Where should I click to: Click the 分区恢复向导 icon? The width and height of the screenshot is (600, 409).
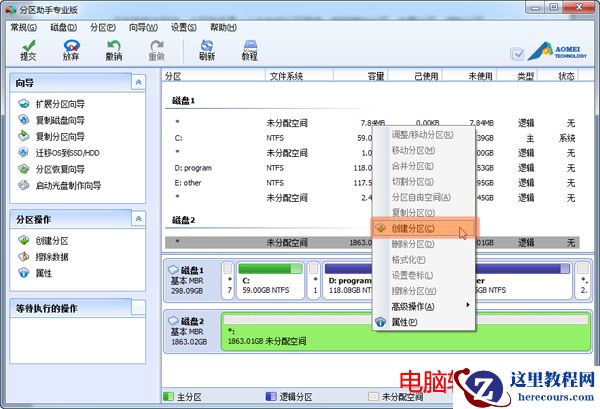point(24,169)
